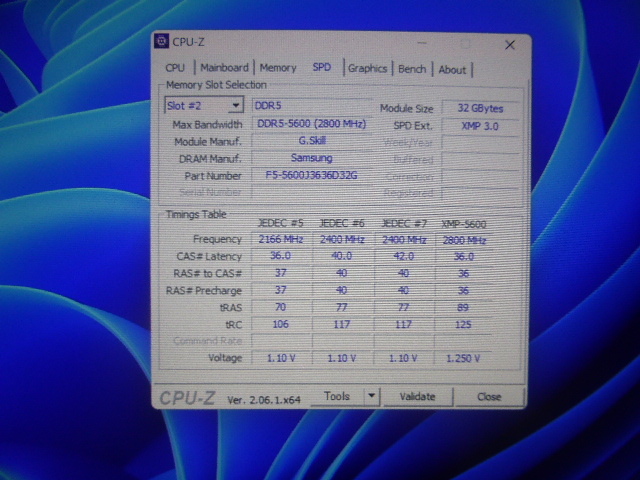Image resolution: width=640 pixels, height=480 pixels.
Task: Open the CPU tab
Action: point(175,68)
